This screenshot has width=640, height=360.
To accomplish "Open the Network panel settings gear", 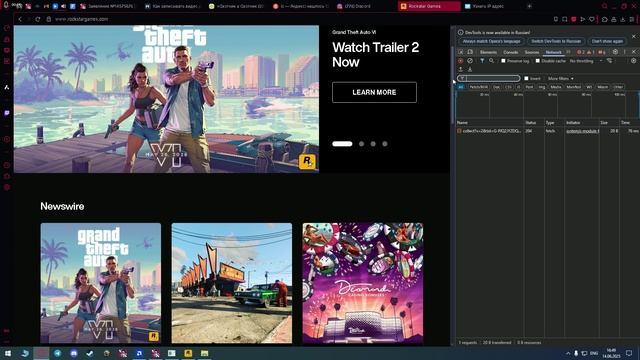I will [633, 61].
